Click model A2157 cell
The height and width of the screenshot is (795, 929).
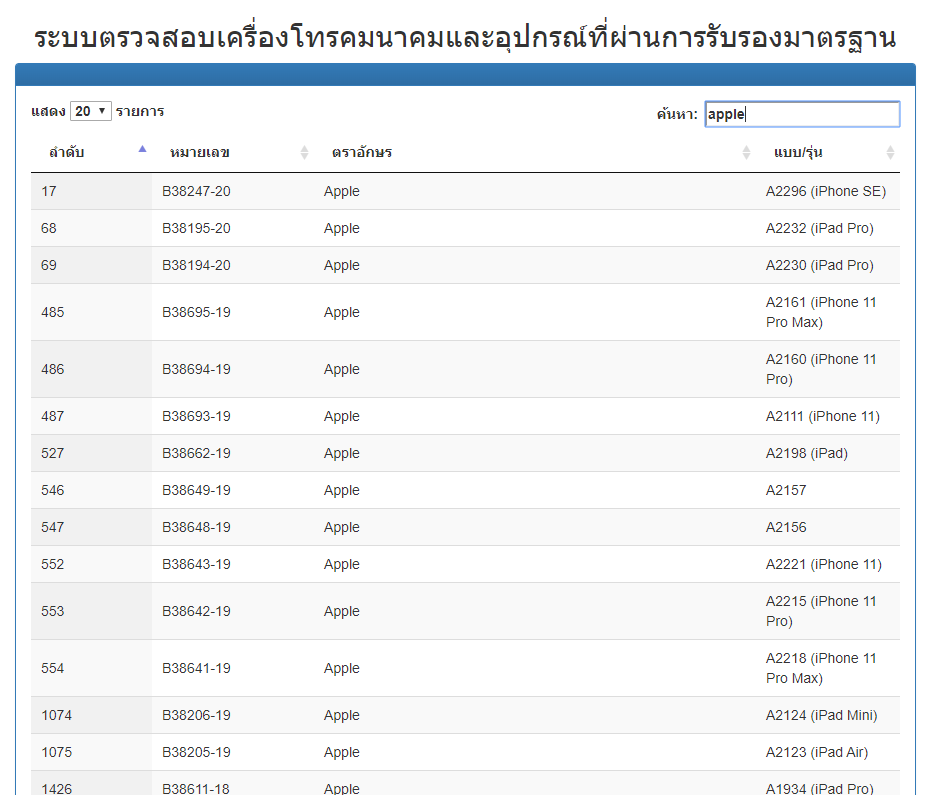(x=786, y=490)
